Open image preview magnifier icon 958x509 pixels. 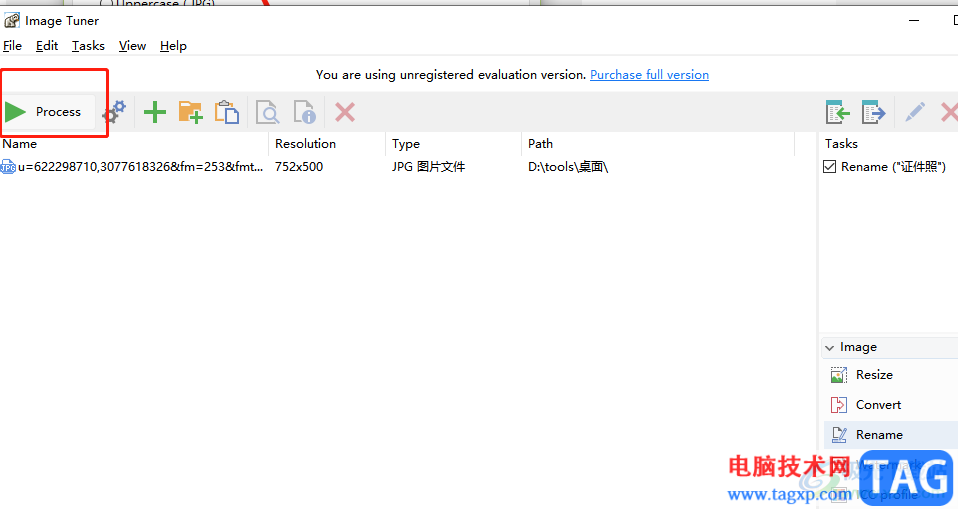[268, 112]
